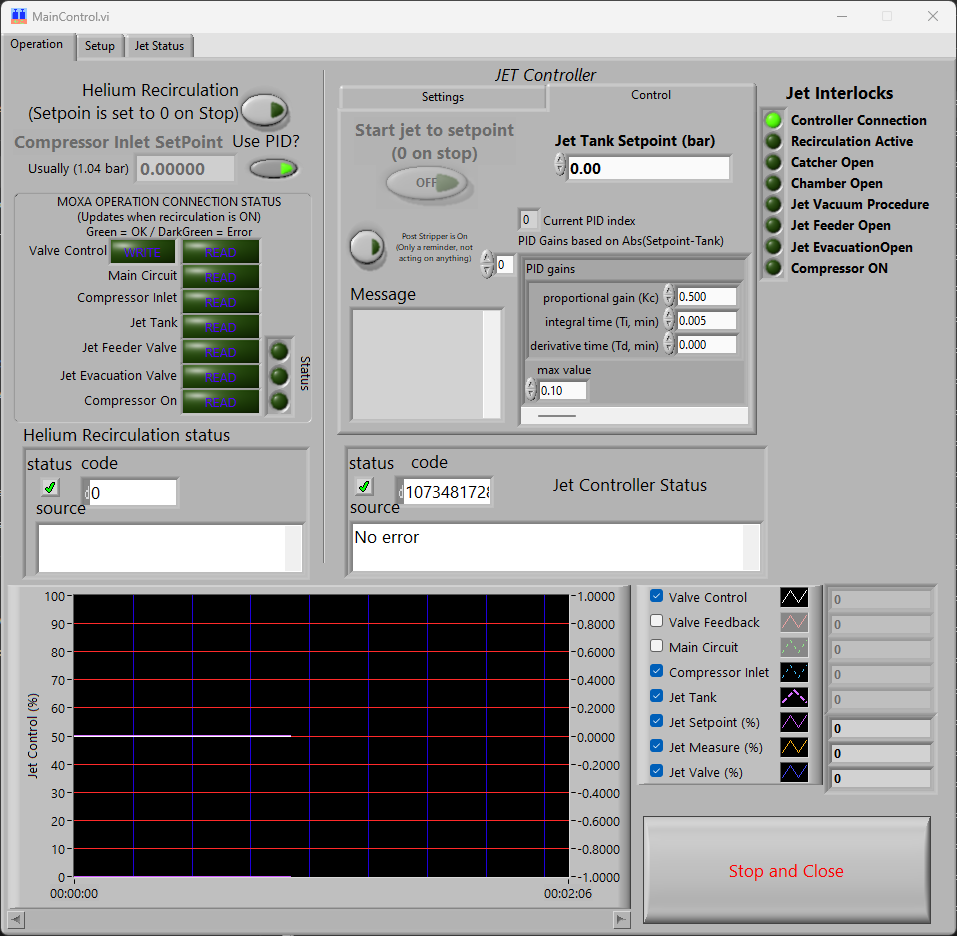Uncheck Valve Control plot visibility

click(x=657, y=596)
